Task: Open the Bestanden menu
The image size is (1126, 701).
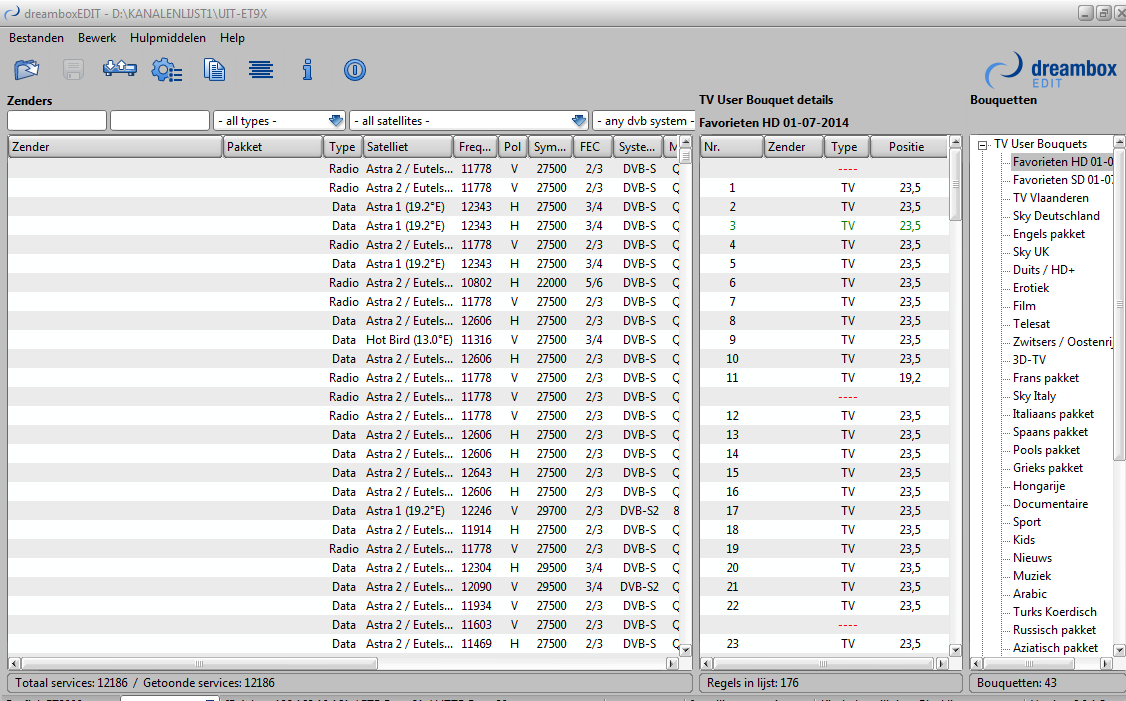Action: 37,38
